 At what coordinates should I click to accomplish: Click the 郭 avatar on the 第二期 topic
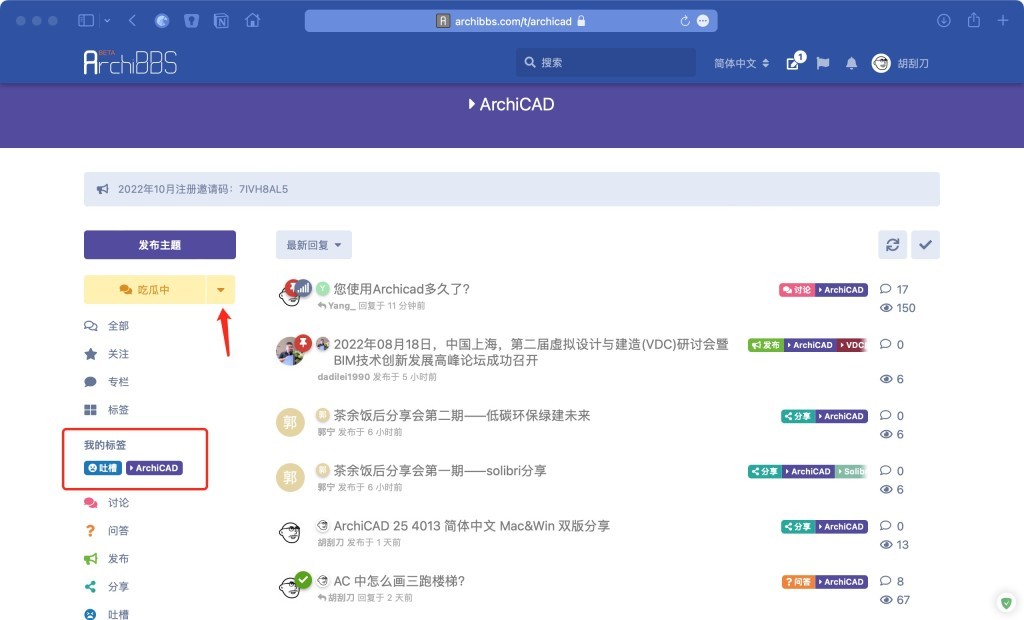290,423
